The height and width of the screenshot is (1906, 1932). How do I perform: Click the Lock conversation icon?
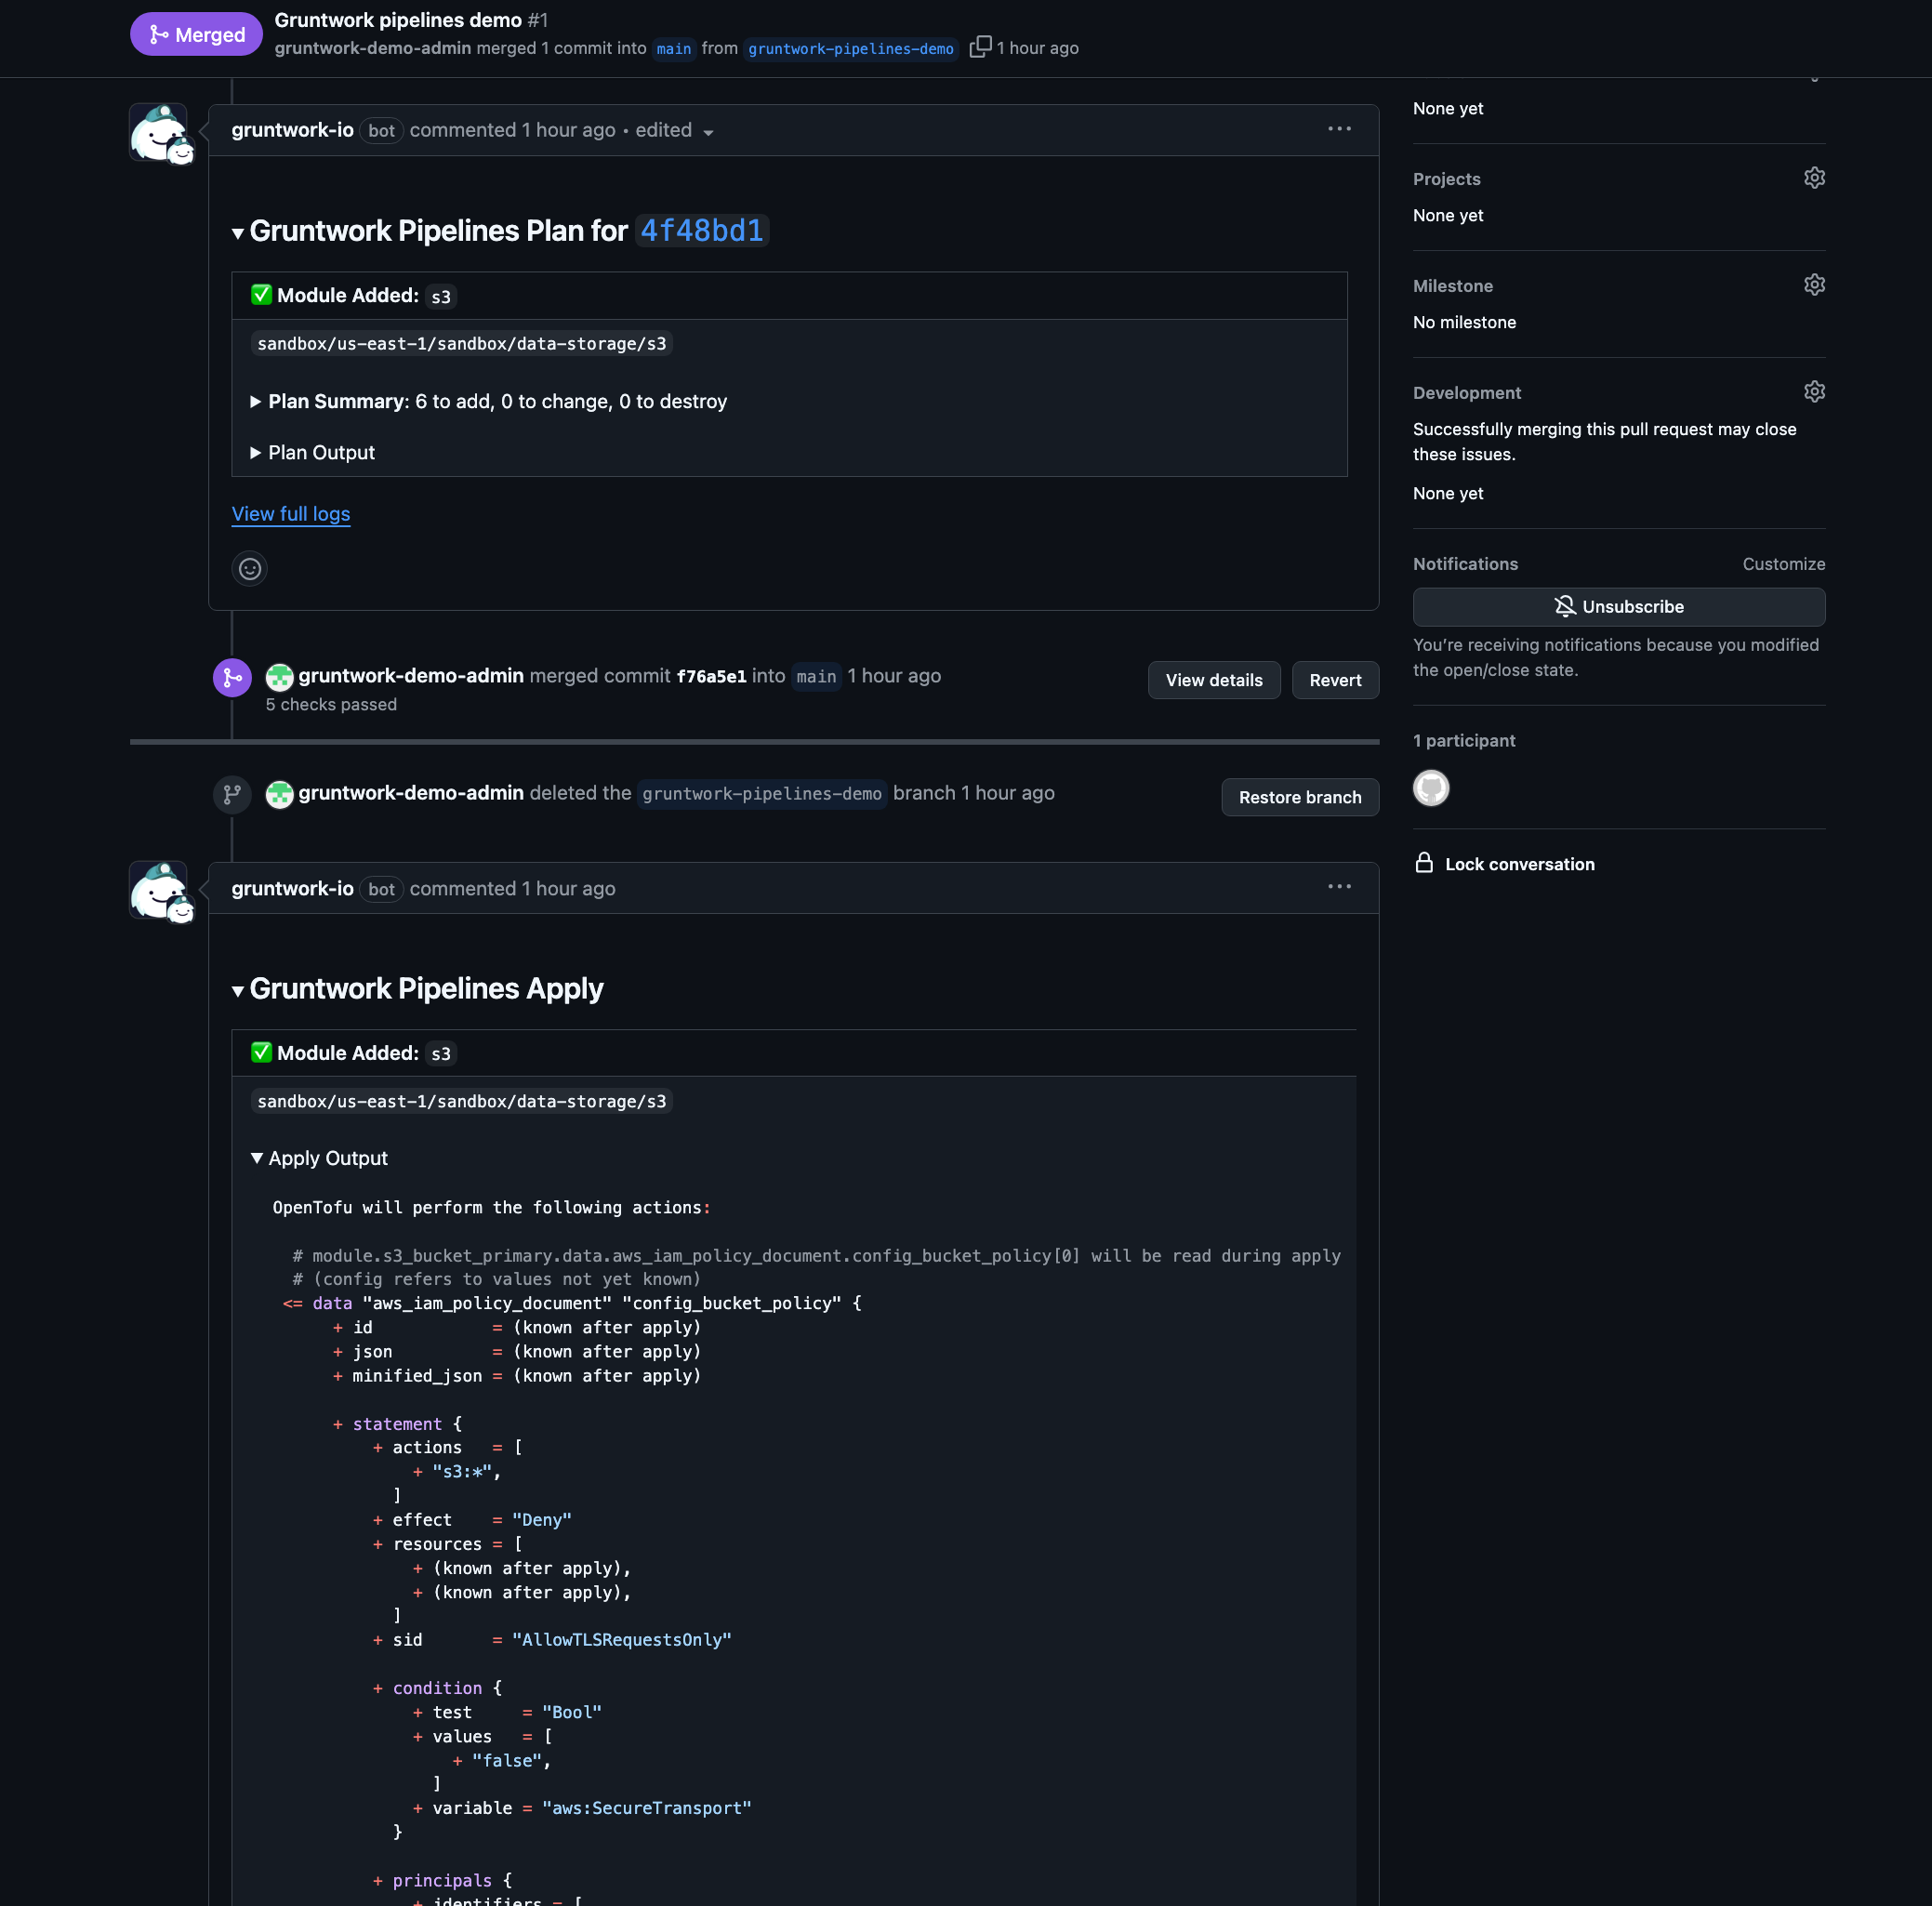coord(1424,862)
